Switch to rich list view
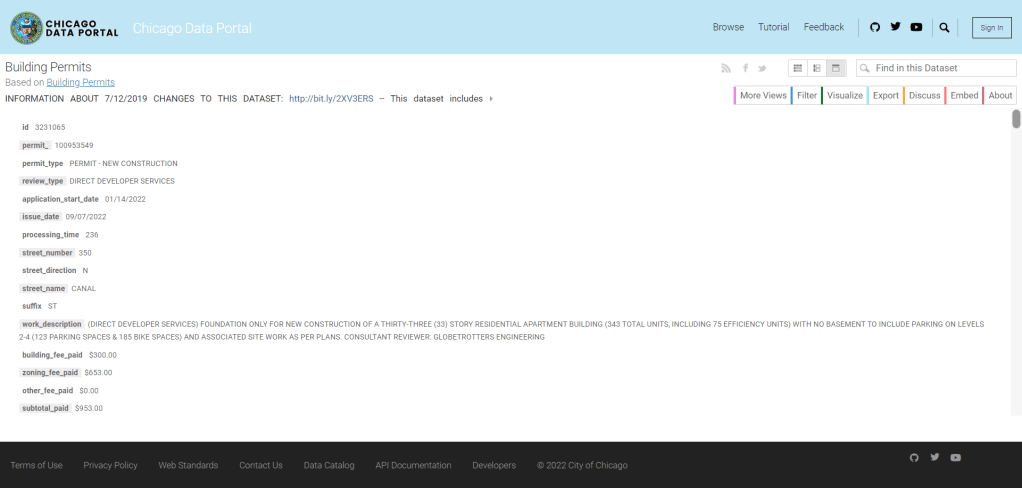 pyautogui.click(x=817, y=68)
